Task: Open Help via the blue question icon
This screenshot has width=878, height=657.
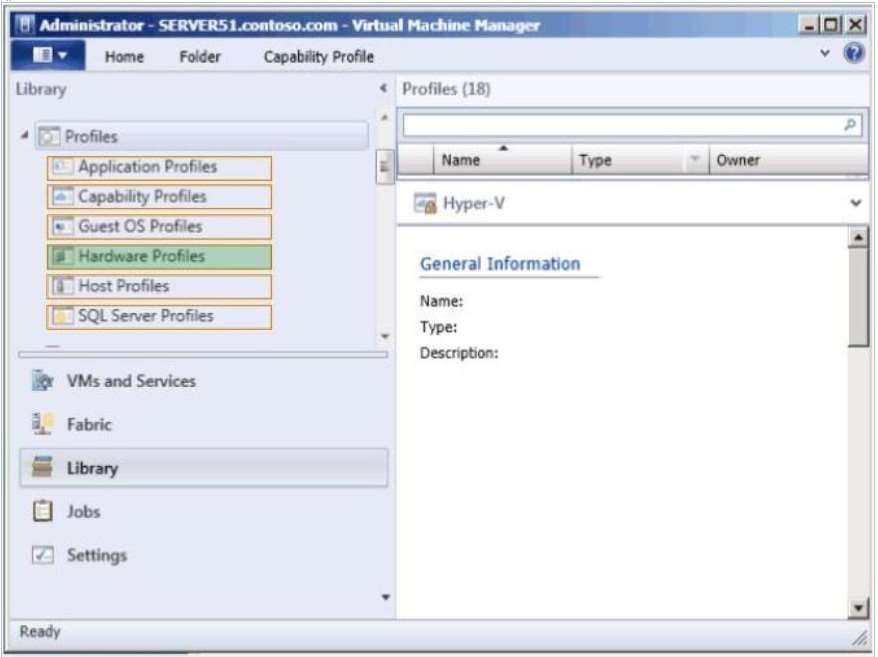Action: (853, 53)
